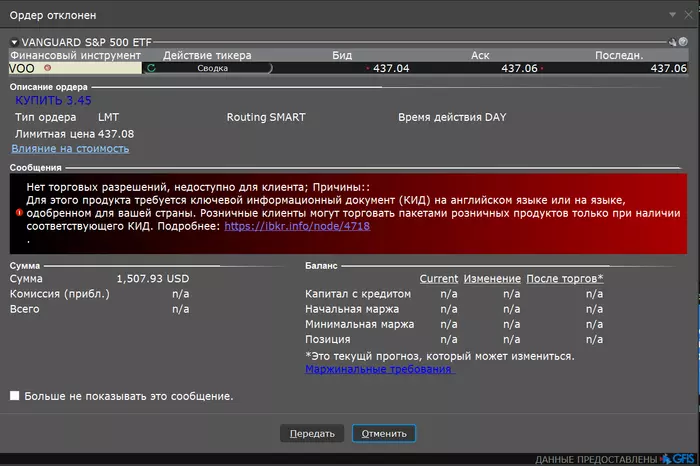The width and height of the screenshot is (700, 466).
Task: Click the Минимальная маржа row label
Action: (359, 324)
